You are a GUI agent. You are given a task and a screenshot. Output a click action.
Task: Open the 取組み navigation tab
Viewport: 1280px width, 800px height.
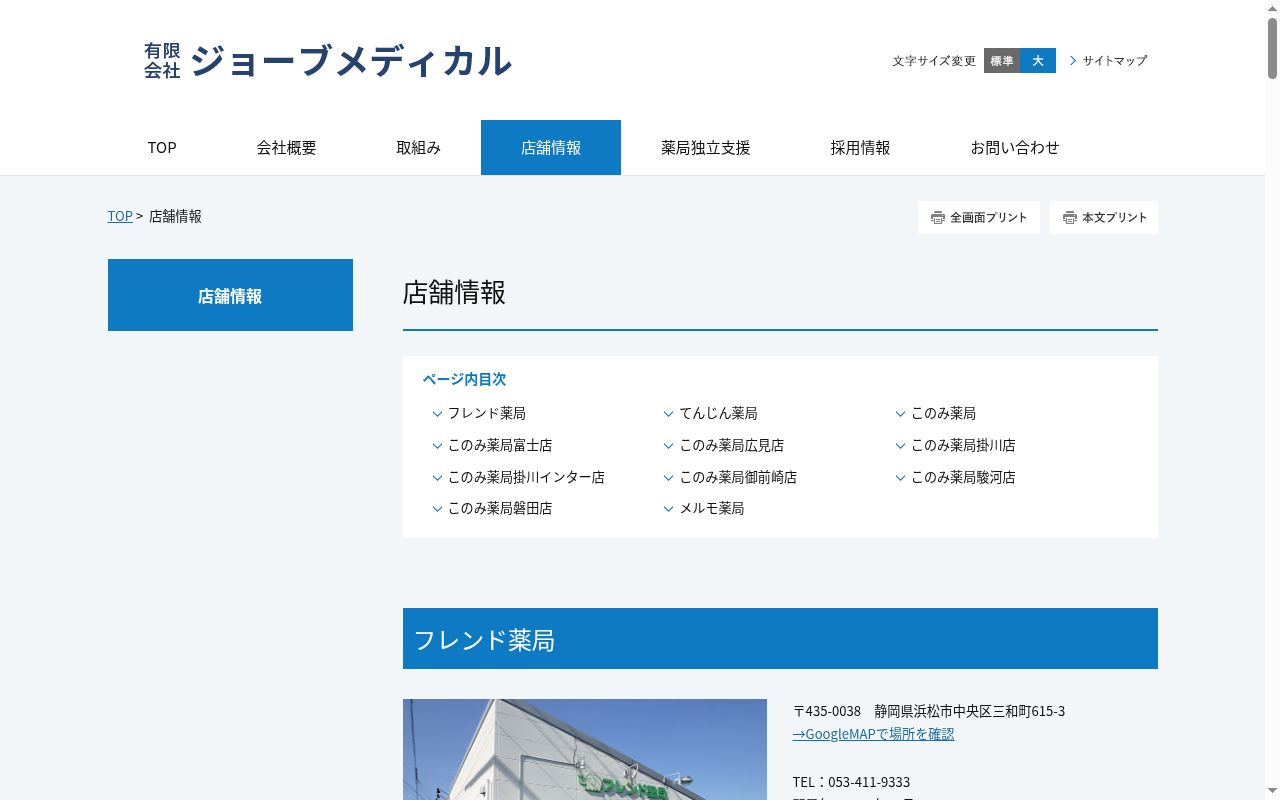tap(418, 147)
